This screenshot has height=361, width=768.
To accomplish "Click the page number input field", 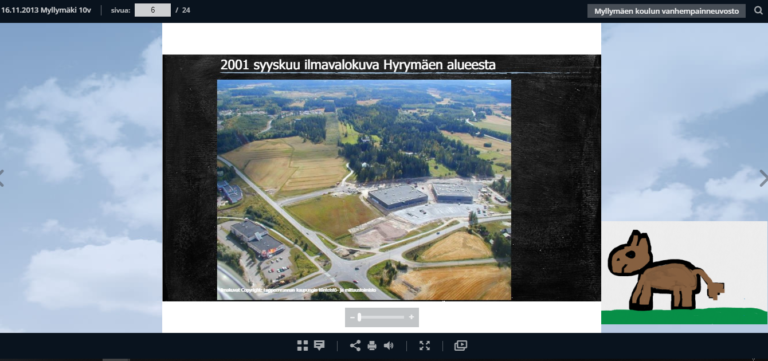I will tap(153, 10).
